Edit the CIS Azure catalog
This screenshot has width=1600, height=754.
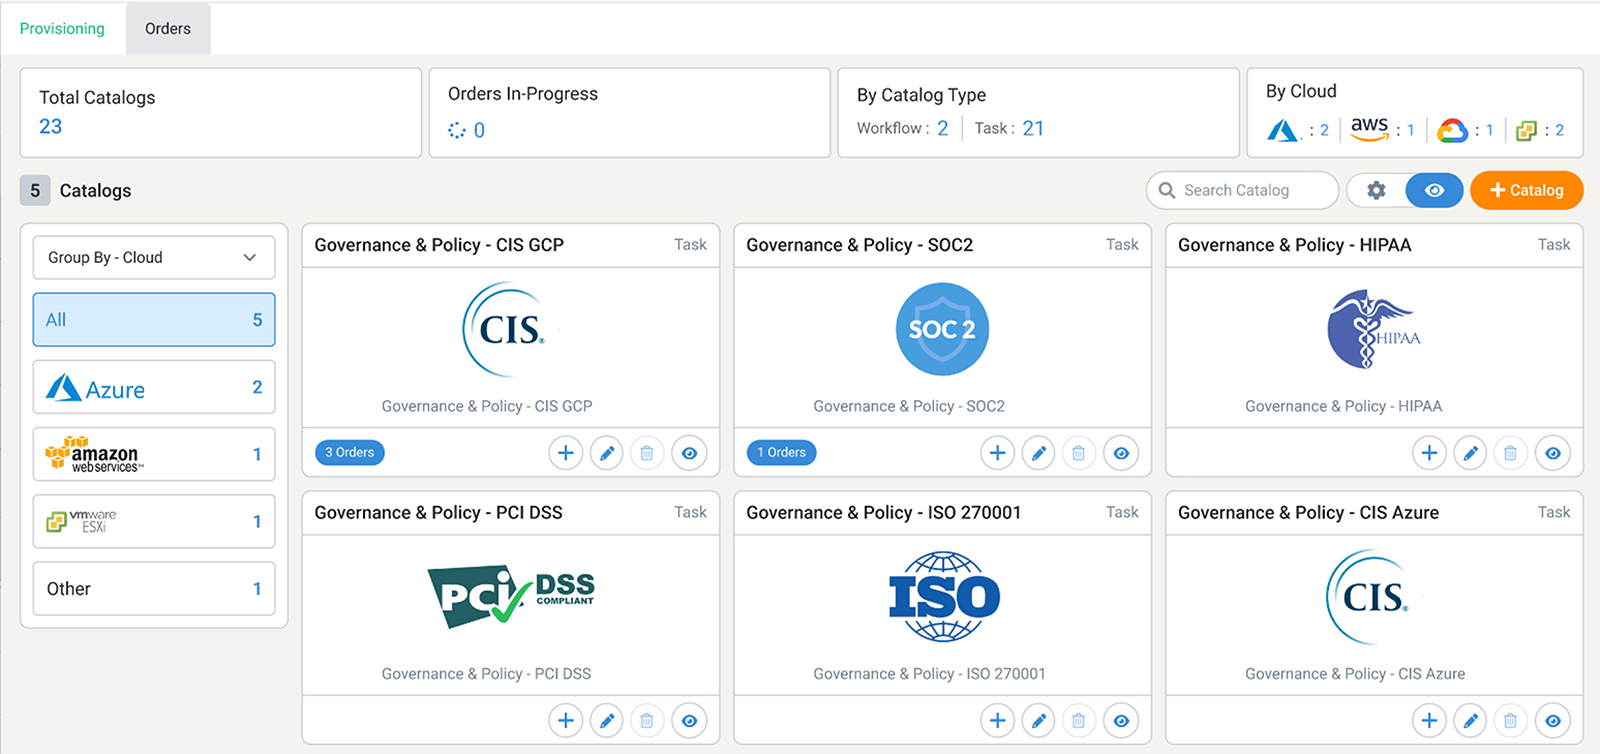point(1470,720)
